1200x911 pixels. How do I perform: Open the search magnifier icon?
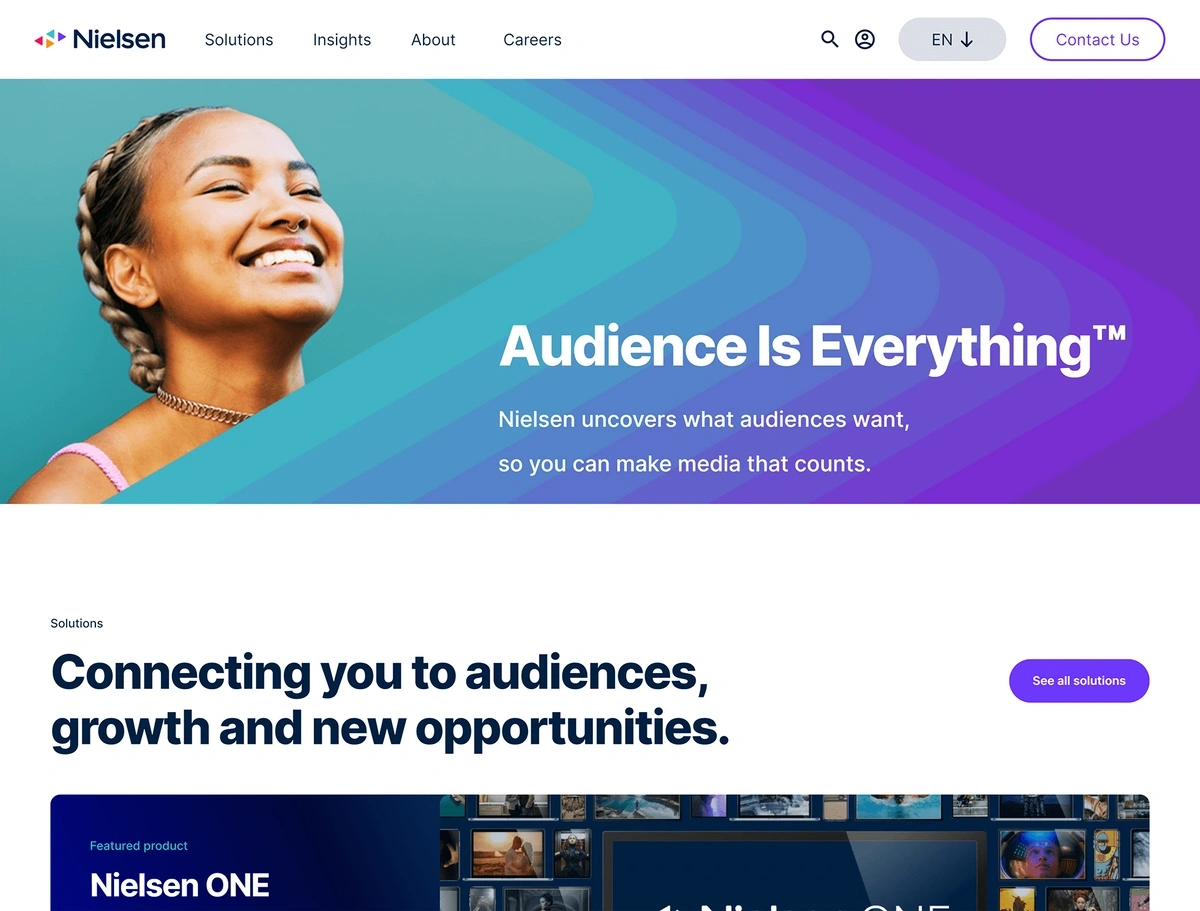click(x=830, y=40)
